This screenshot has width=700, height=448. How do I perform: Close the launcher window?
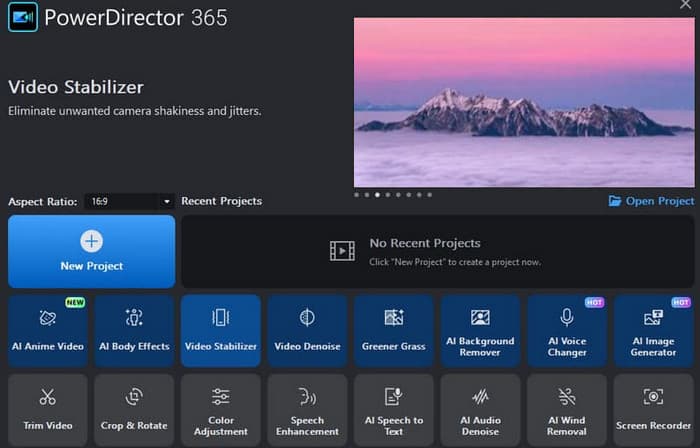click(685, 4)
